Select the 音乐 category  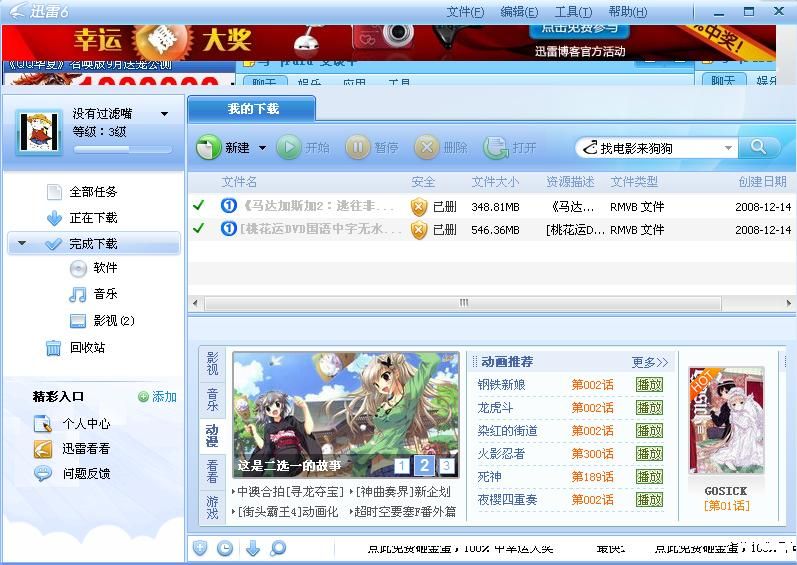tap(94, 294)
